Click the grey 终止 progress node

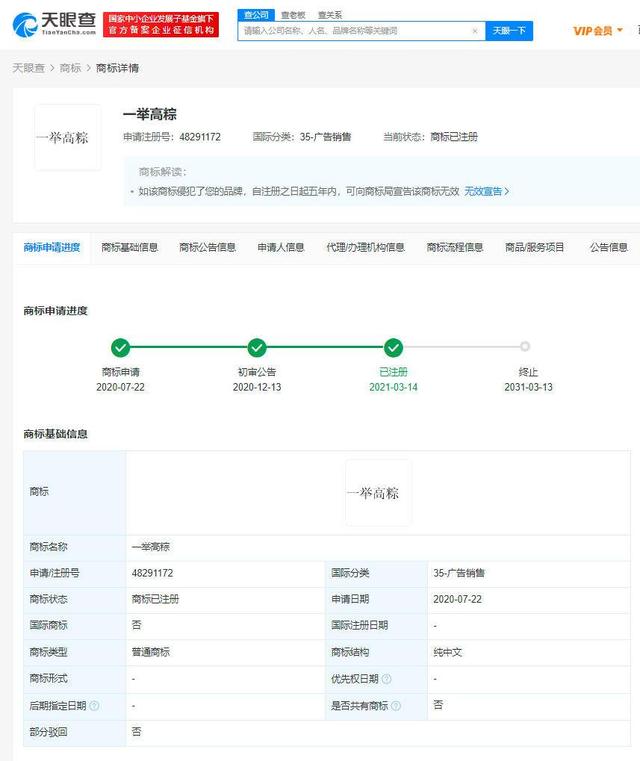(525, 347)
